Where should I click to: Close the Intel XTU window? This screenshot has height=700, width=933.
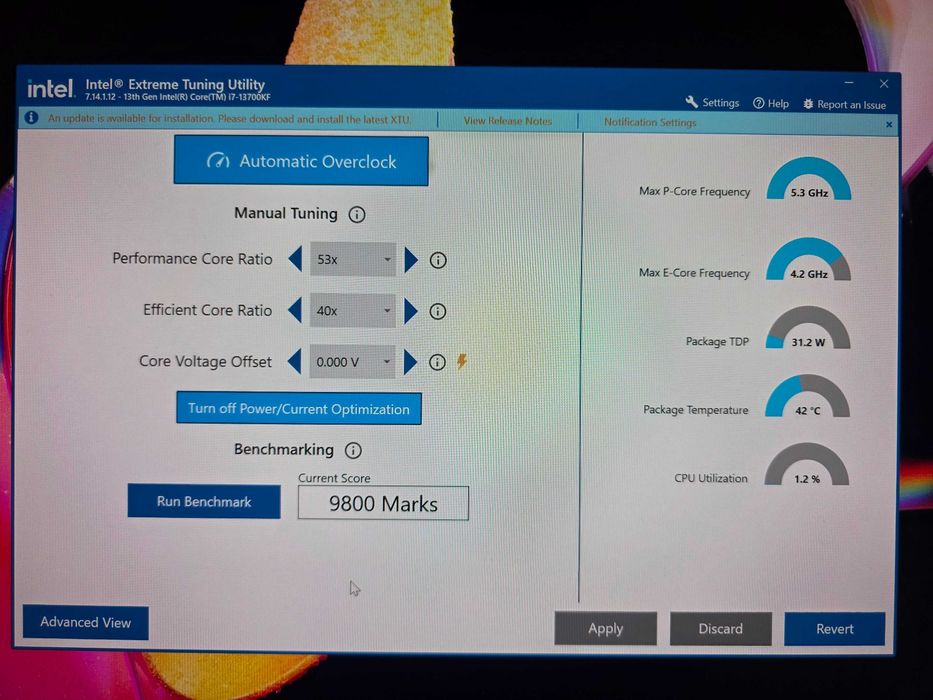[884, 83]
